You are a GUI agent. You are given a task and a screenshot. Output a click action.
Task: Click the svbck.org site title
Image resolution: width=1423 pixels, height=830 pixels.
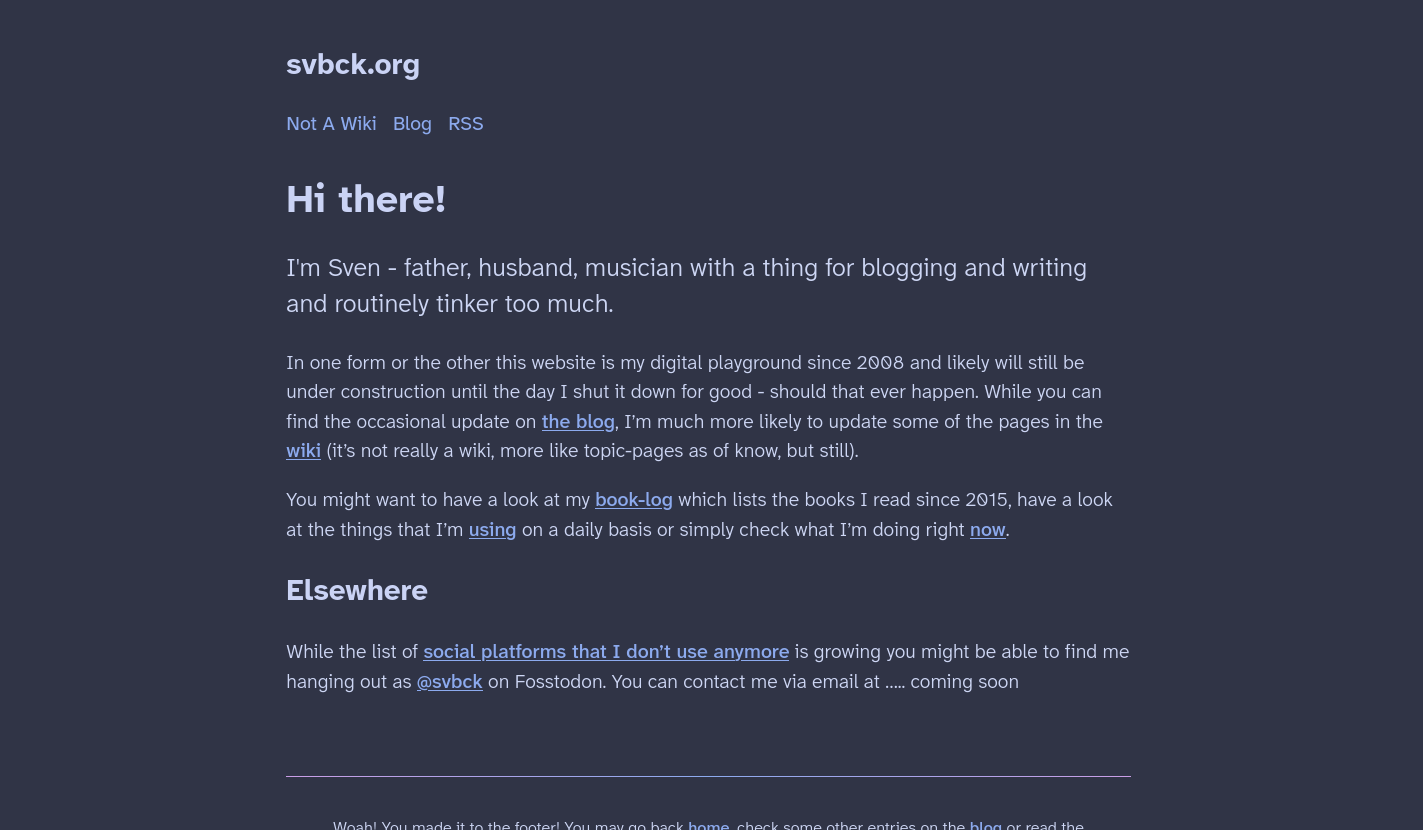[352, 64]
